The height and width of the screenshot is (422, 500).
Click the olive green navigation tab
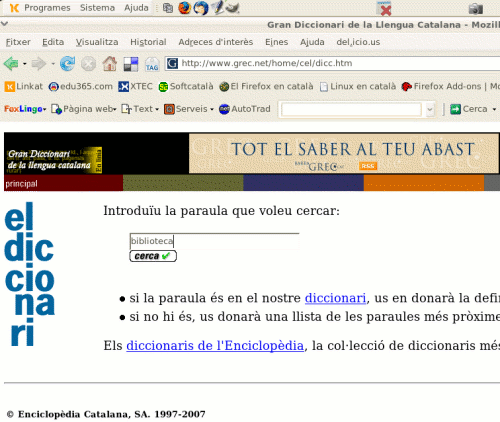click(x=183, y=183)
